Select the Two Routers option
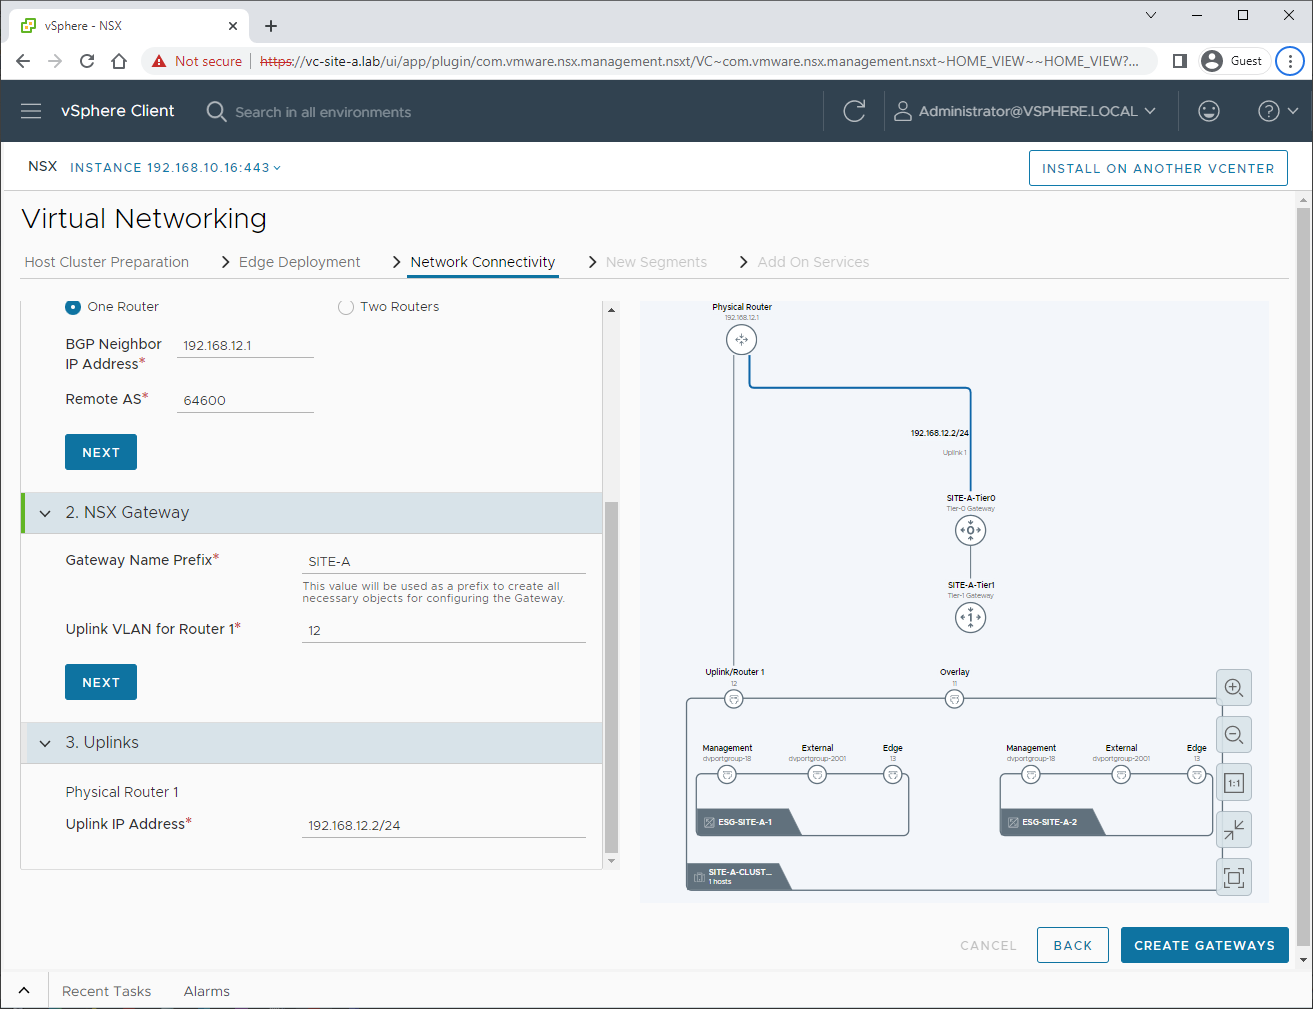The width and height of the screenshot is (1313, 1009). tap(346, 307)
